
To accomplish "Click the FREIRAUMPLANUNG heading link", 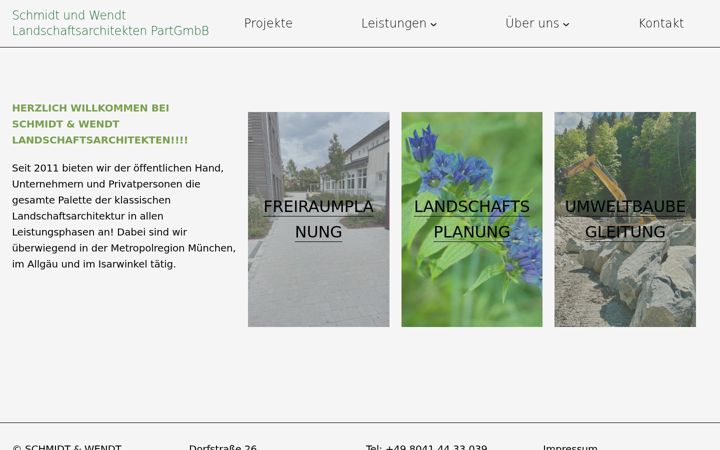I will point(319,219).
